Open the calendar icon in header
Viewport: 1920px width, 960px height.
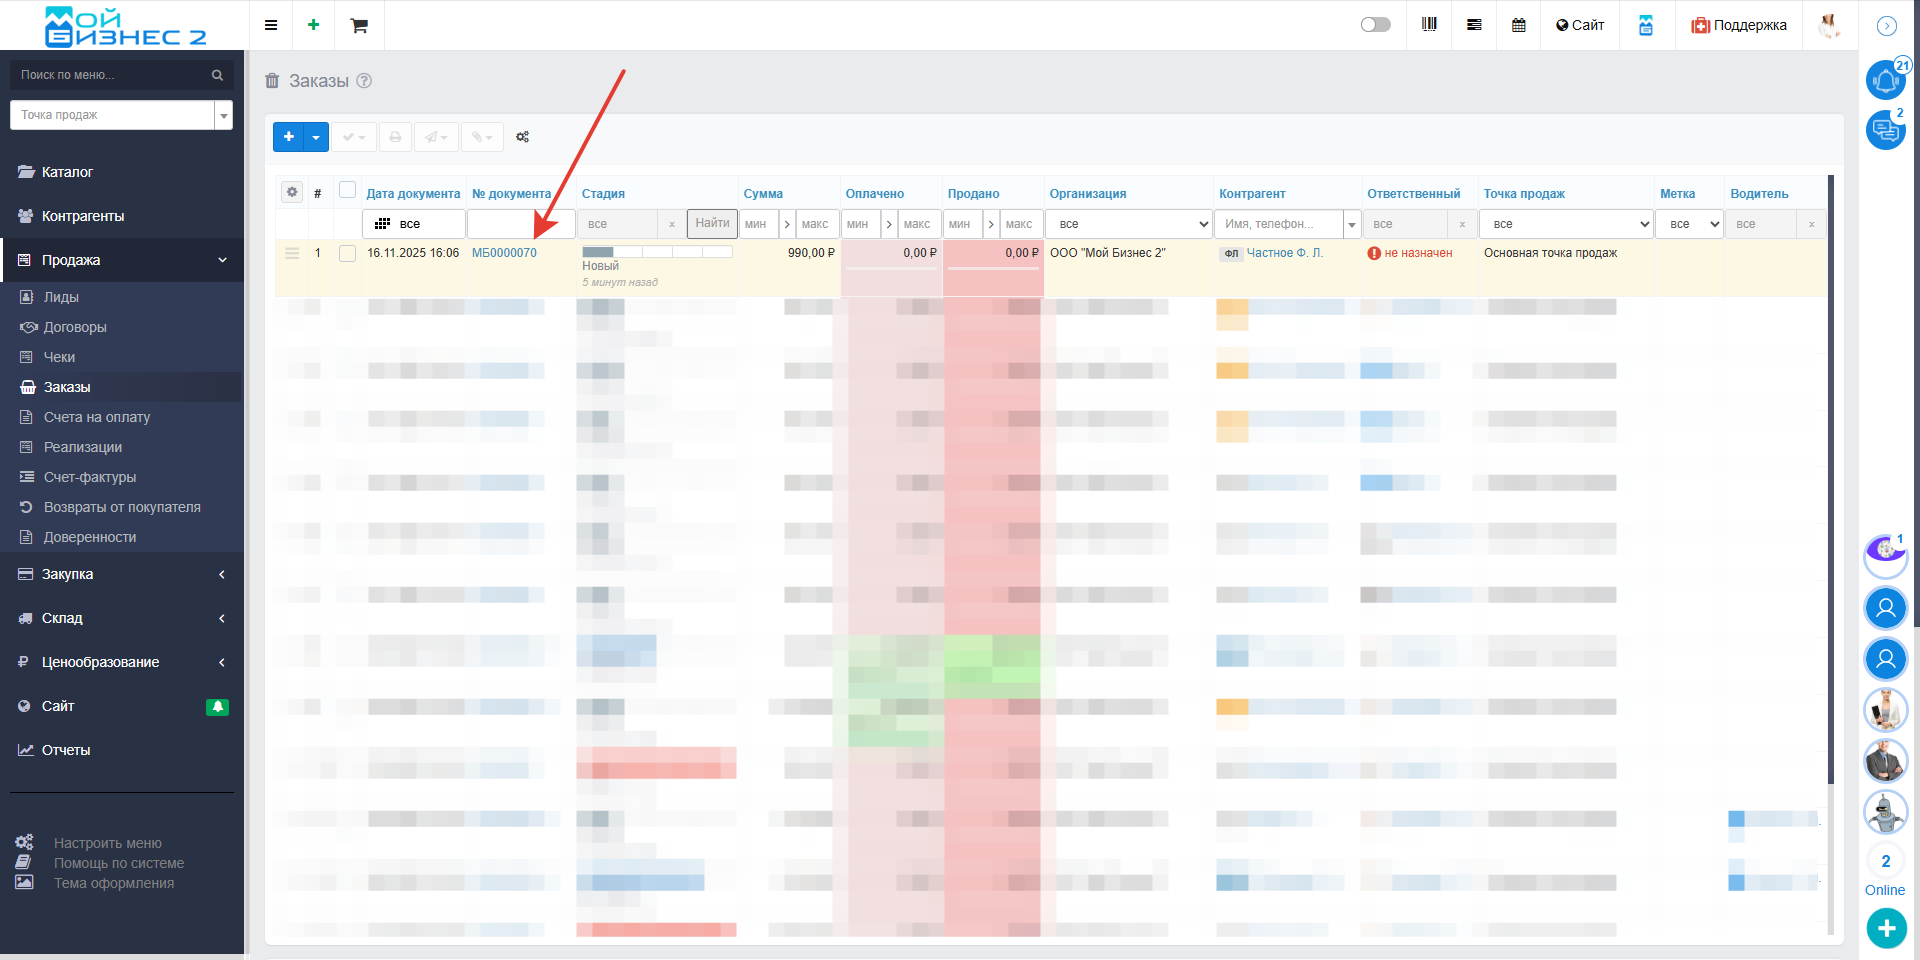[x=1518, y=25]
